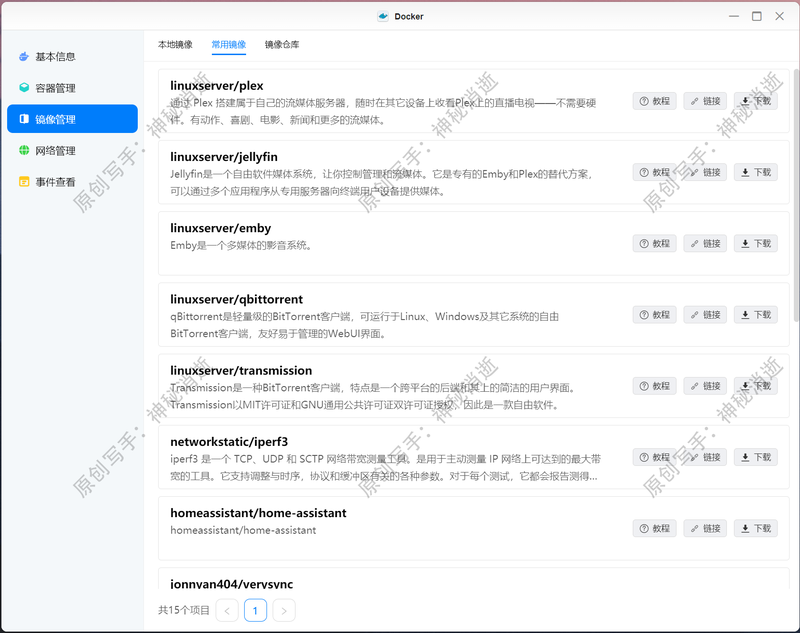The image size is (800, 633).
Task: Download the homeassistant/home-assistant image
Action: 756,528
